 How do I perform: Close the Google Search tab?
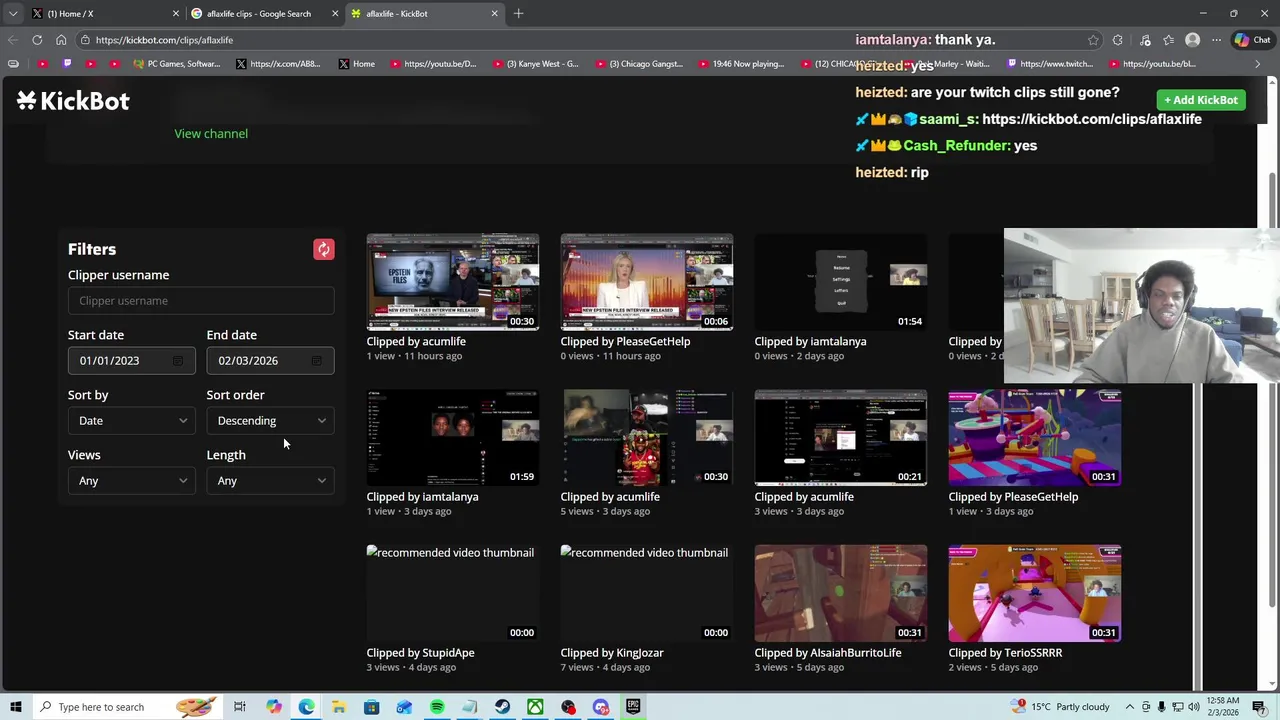tap(335, 14)
